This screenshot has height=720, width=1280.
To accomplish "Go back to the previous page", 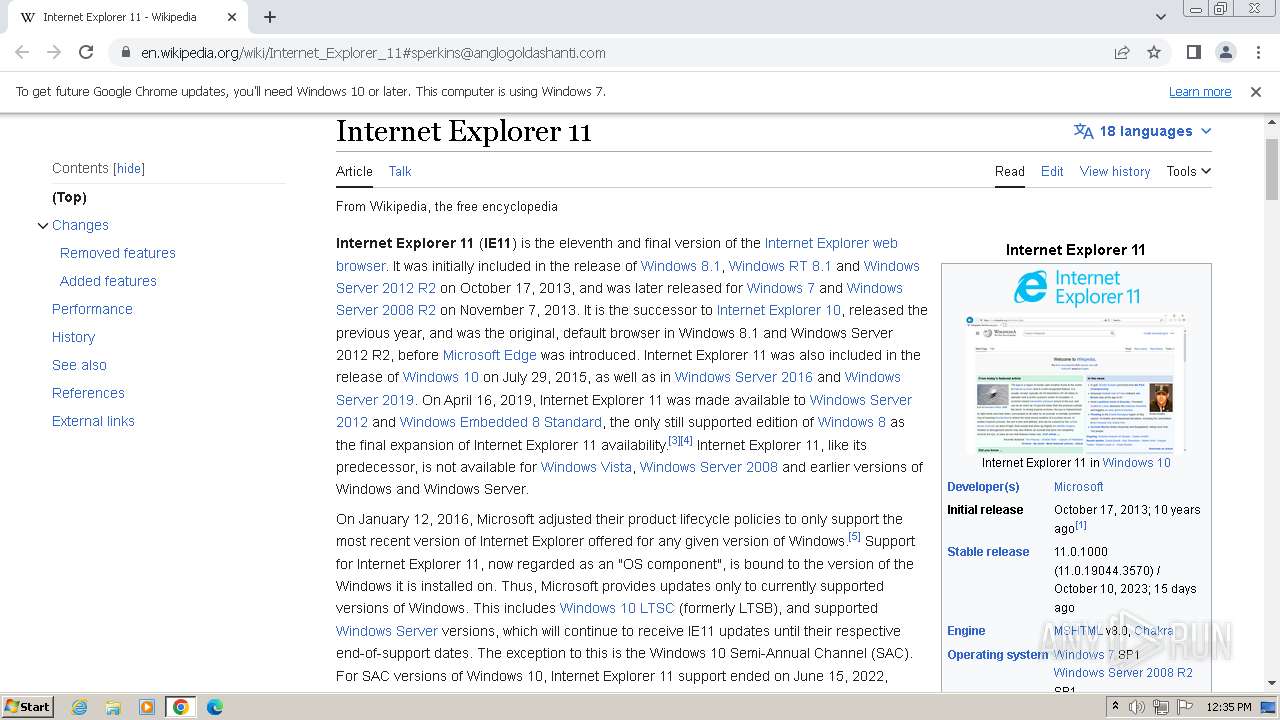I will click(22, 53).
